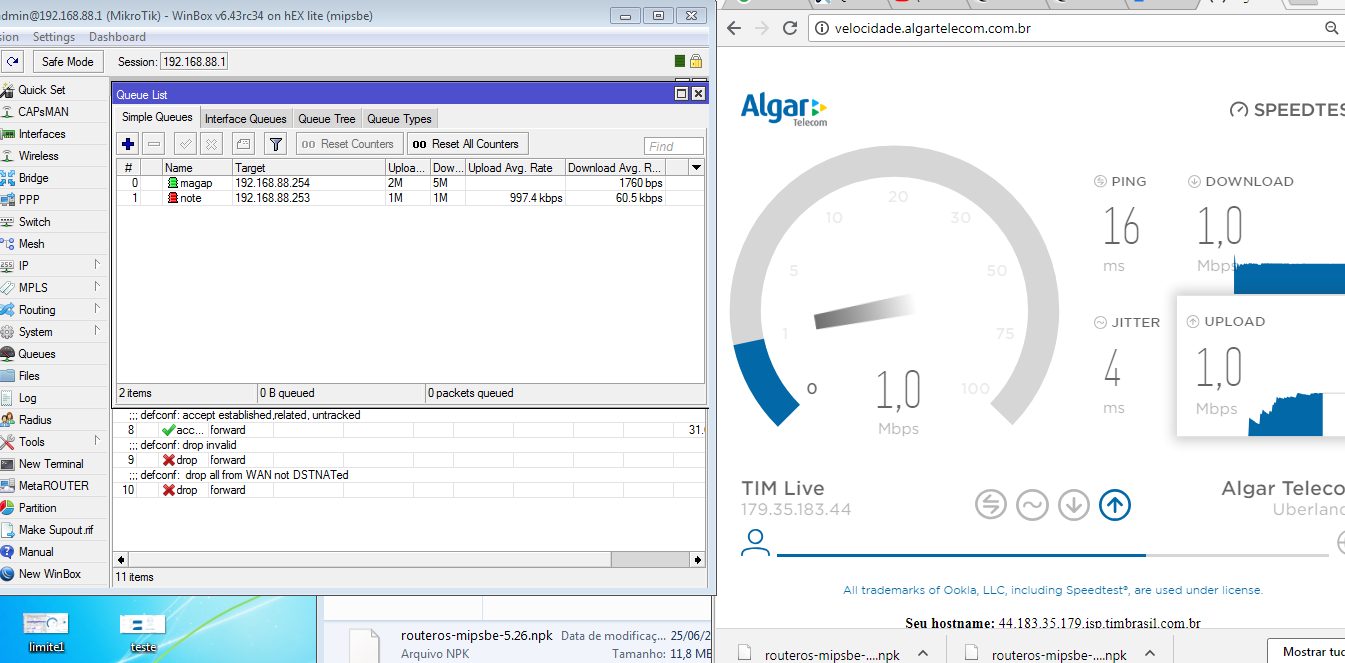The width and height of the screenshot is (1345, 663).
Task: Click the Find field in Queue List
Action: [x=674, y=146]
